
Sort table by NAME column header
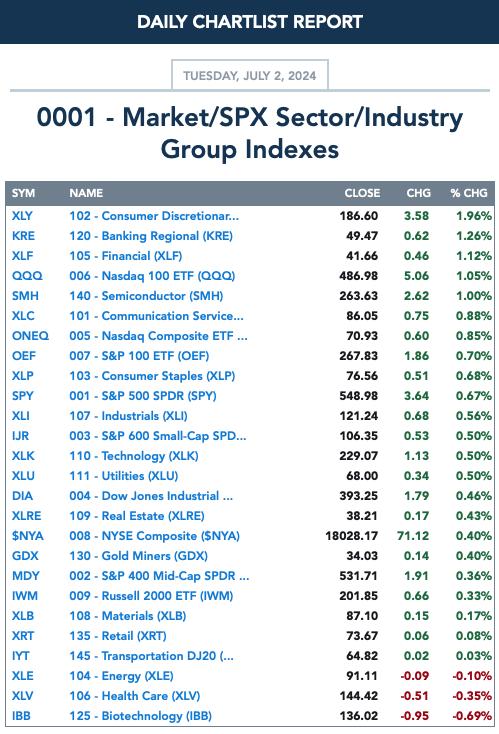click(x=86, y=193)
